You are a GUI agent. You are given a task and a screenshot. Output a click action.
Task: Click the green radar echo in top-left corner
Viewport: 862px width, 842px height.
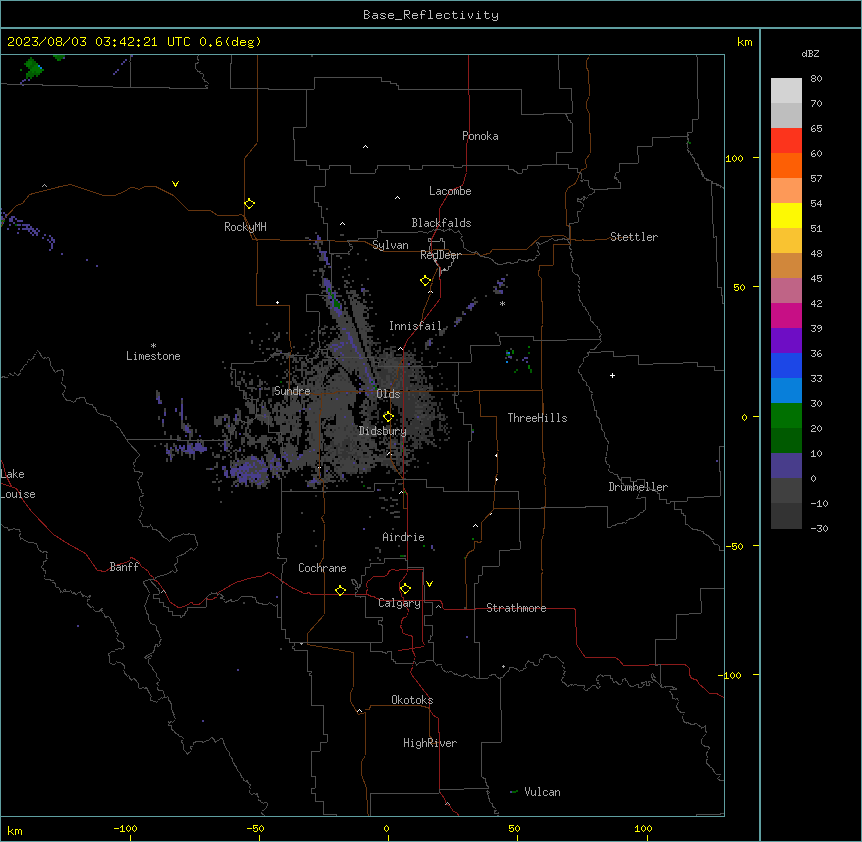(x=34, y=69)
